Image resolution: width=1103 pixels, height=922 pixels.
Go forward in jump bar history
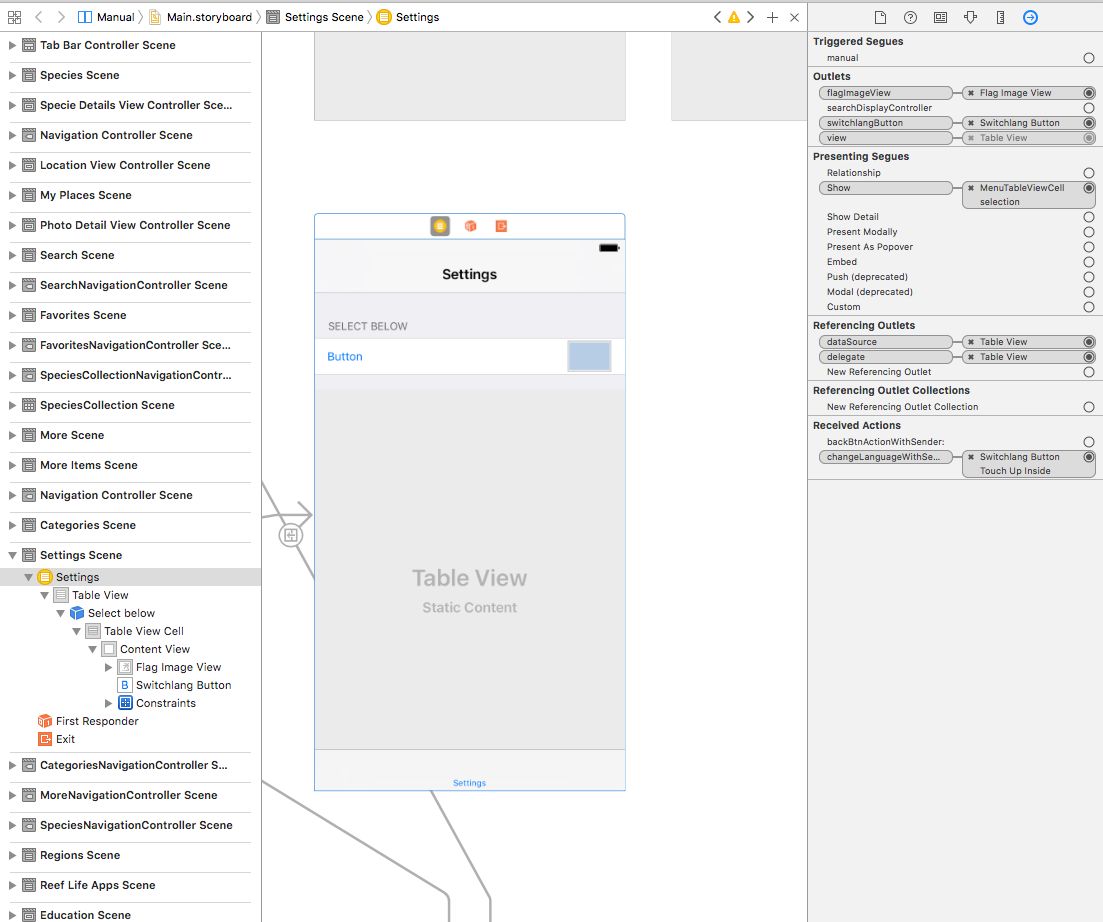point(61,17)
